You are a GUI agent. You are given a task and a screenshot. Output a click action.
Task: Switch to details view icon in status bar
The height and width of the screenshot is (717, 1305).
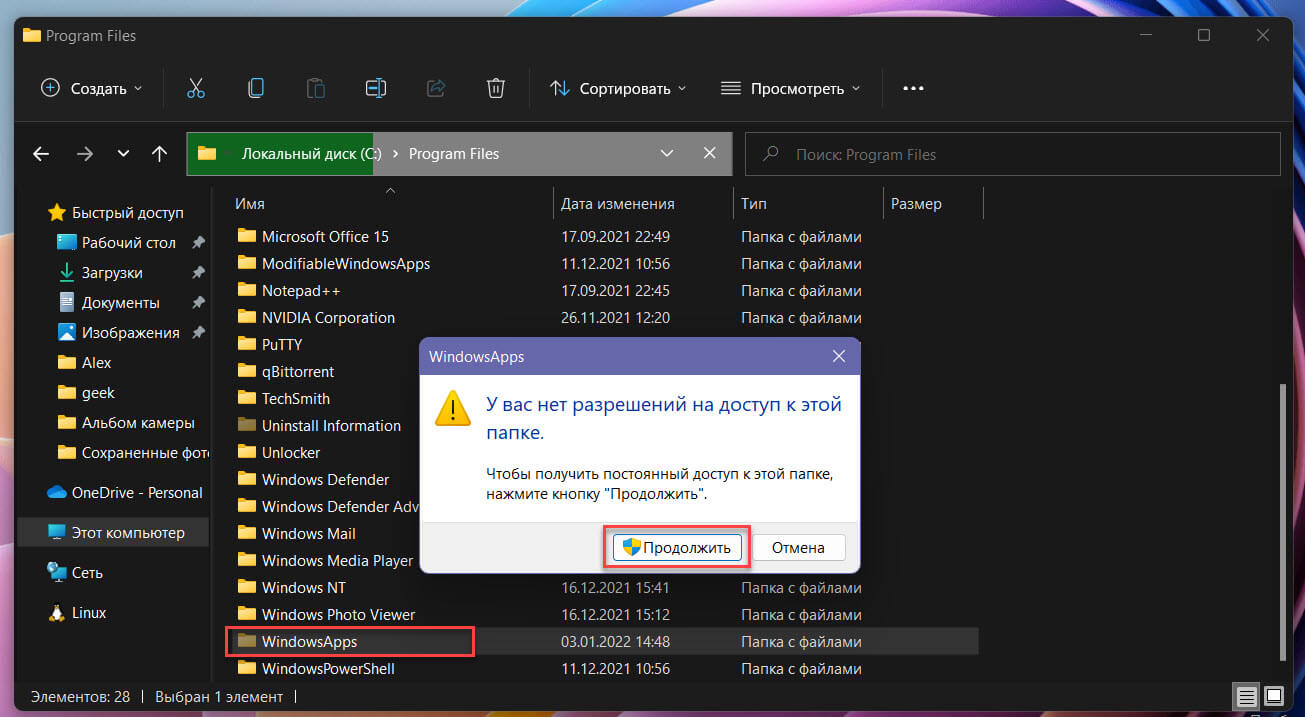click(1246, 696)
